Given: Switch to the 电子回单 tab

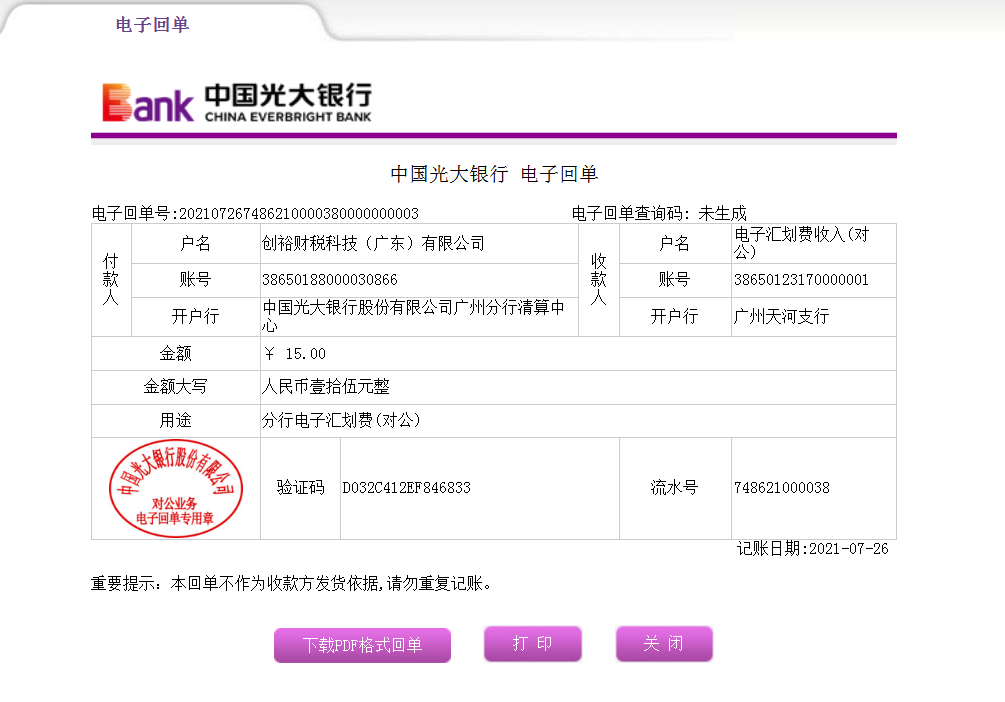Looking at the screenshot, I should coord(152,25).
